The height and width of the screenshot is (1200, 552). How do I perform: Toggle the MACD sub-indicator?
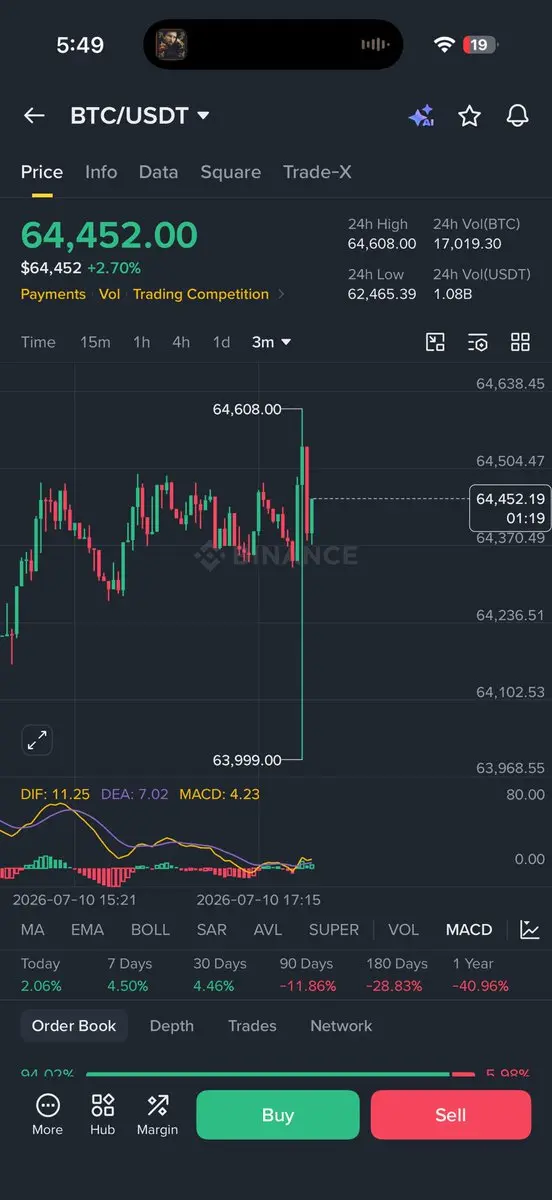point(469,930)
